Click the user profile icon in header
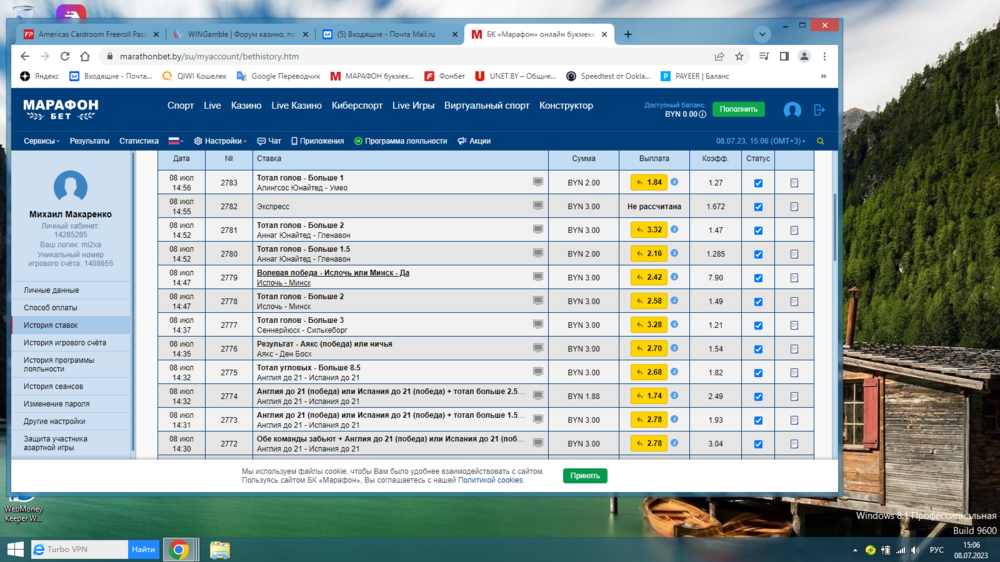This screenshot has width=1000, height=562. [x=792, y=110]
